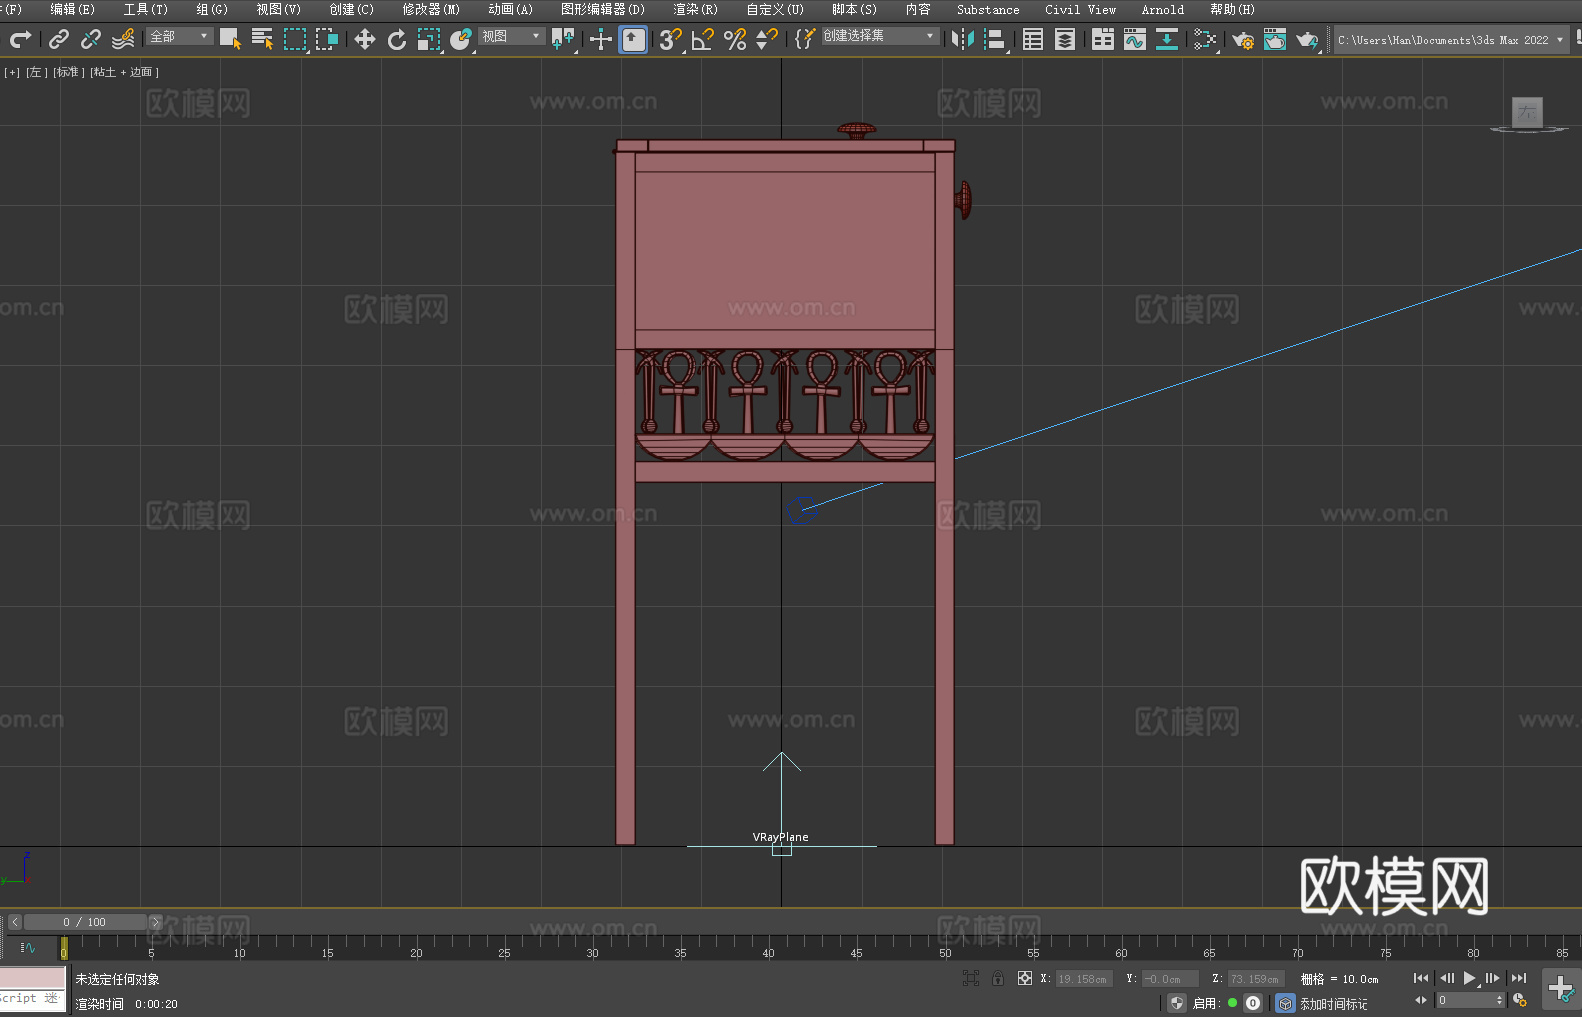This screenshot has height=1017, width=1582.
Task: Click the Redo arrow icon
Action: click(20, 39)
